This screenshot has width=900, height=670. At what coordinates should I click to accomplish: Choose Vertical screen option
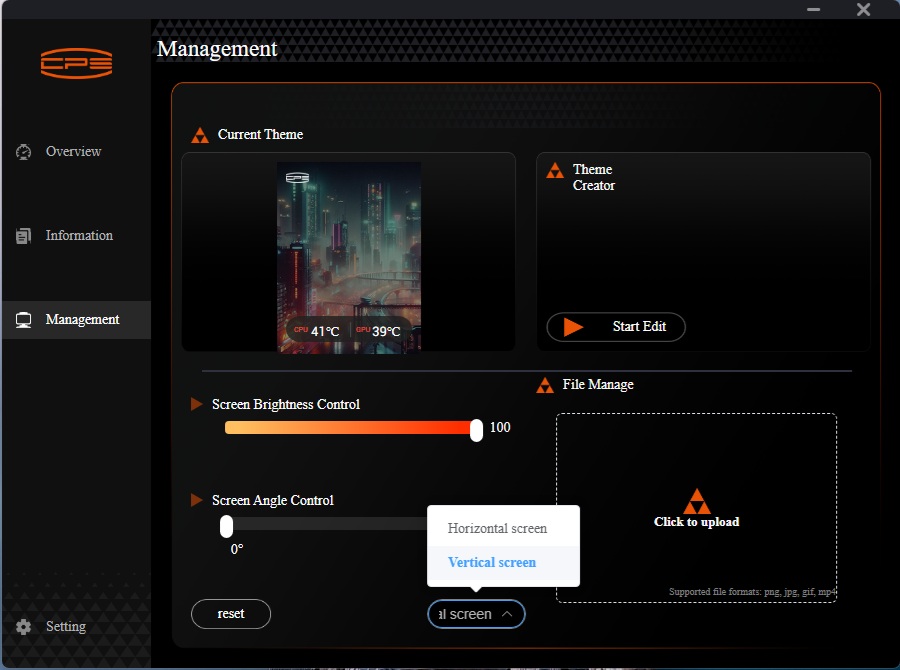(x=503, y=563)
